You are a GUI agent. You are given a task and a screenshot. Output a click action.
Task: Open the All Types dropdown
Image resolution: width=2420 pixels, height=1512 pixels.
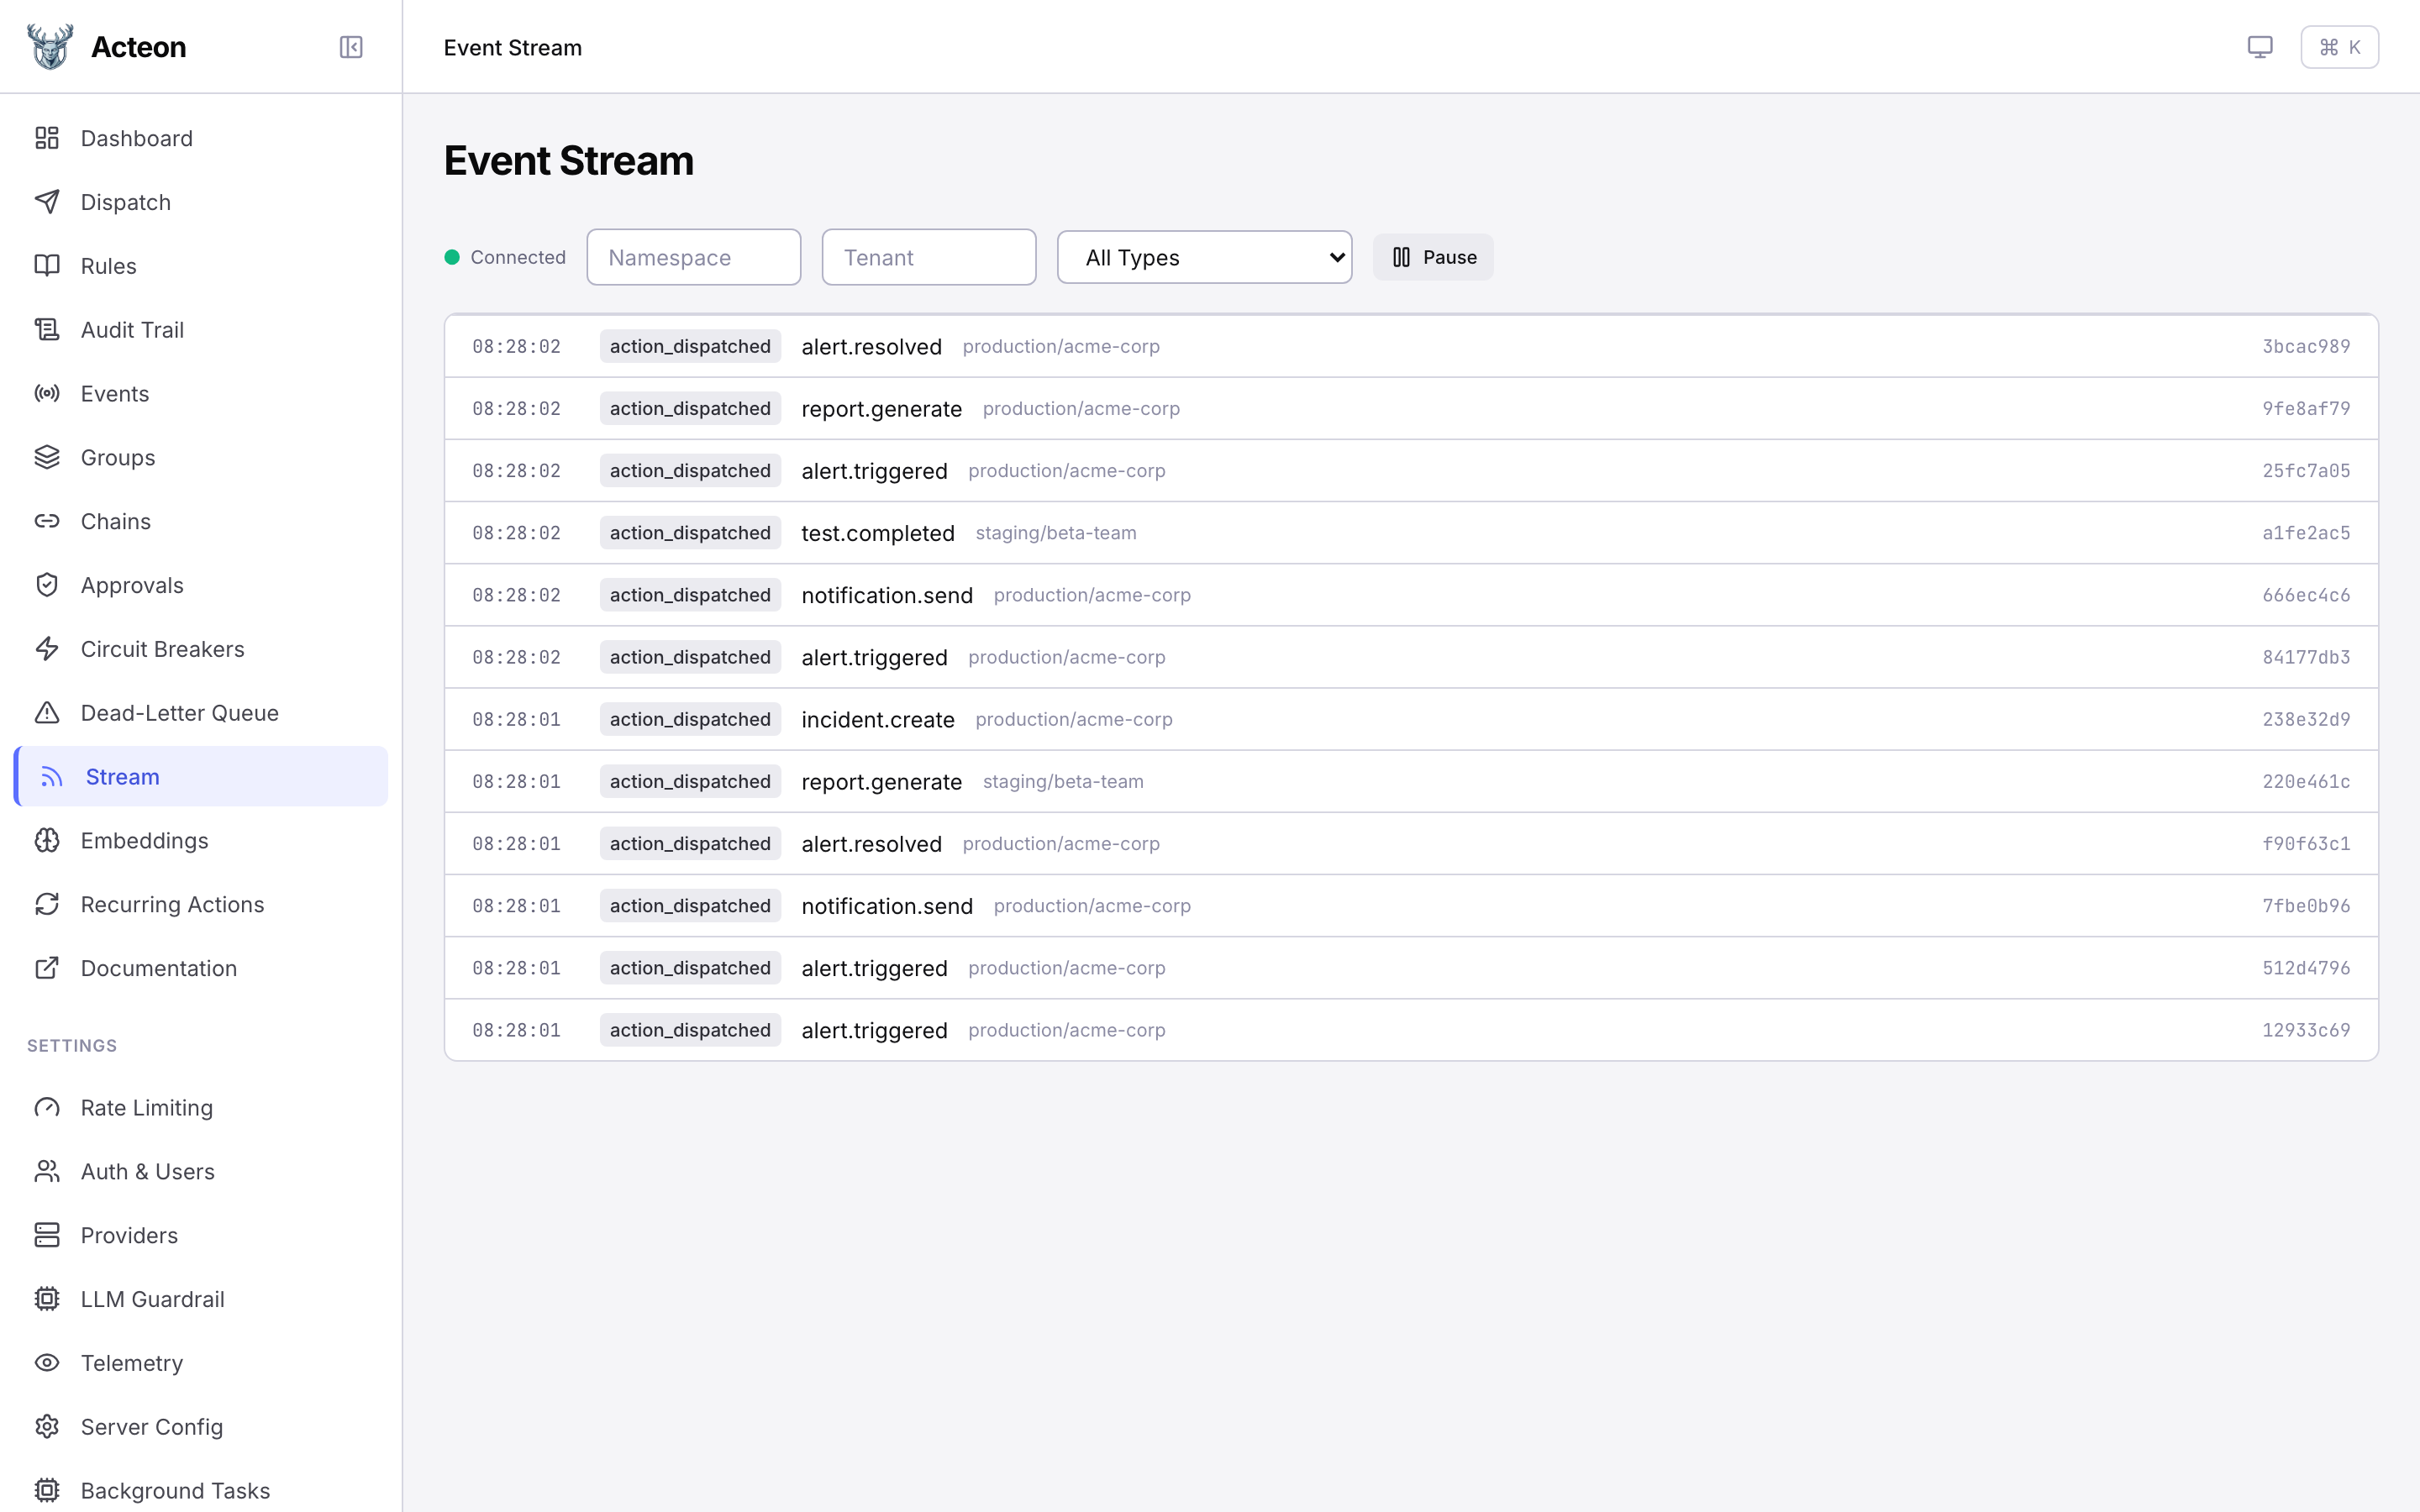[x=1204, y=258]
